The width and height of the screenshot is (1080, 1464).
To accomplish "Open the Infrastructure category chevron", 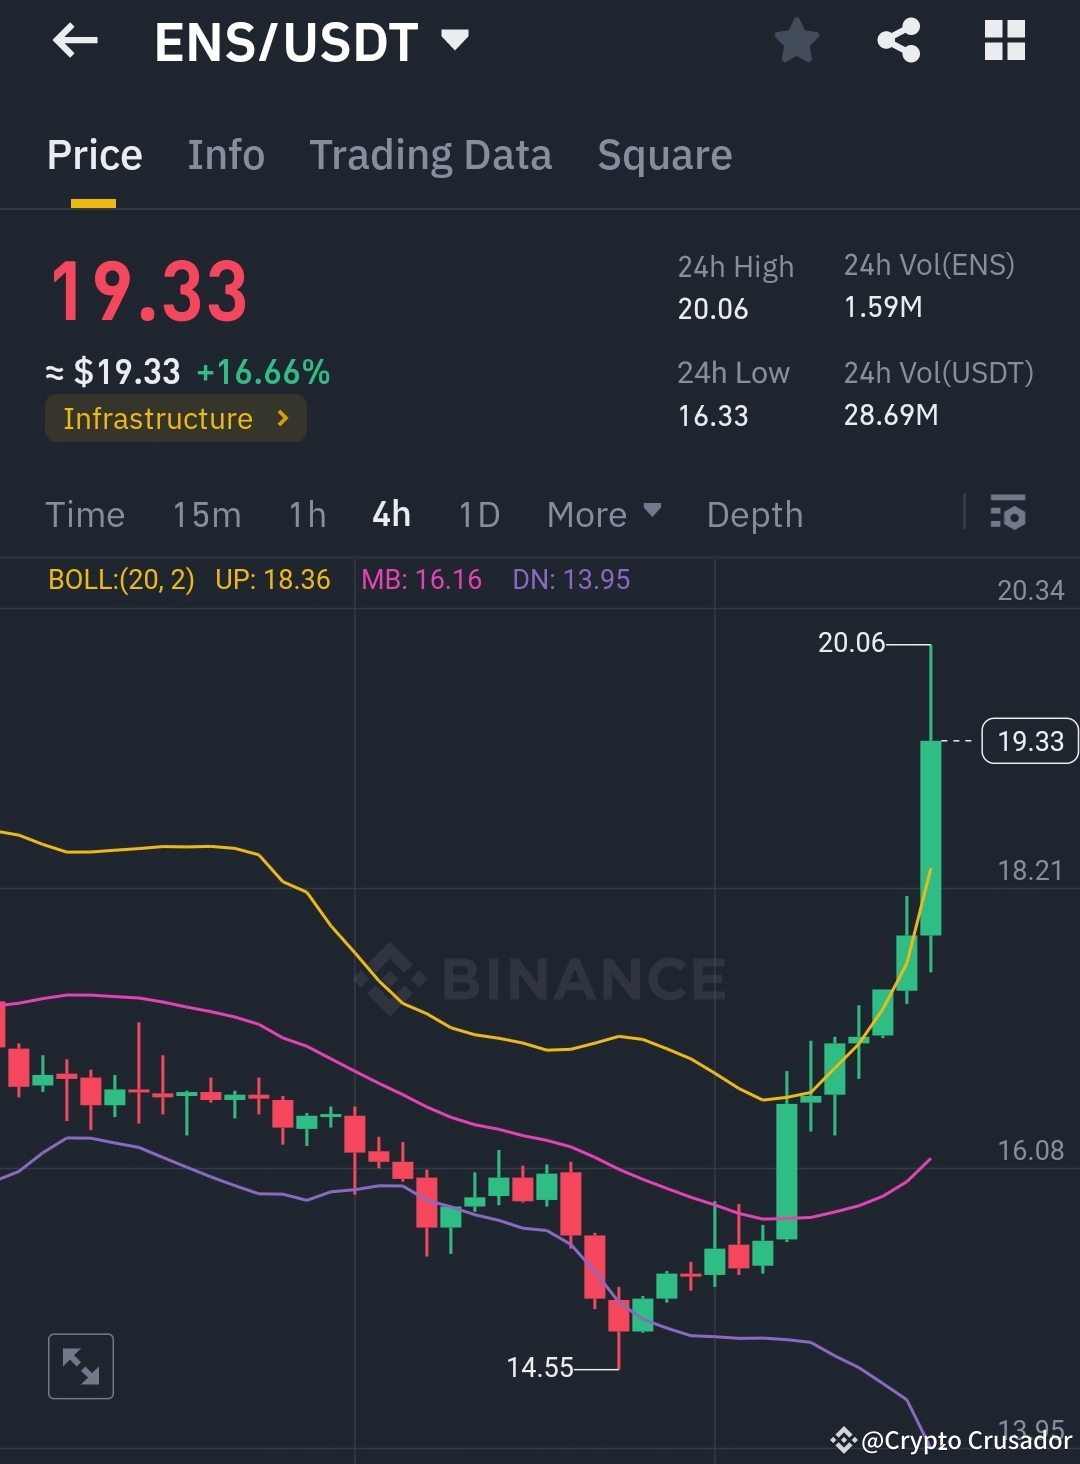I will pos(285,418).
